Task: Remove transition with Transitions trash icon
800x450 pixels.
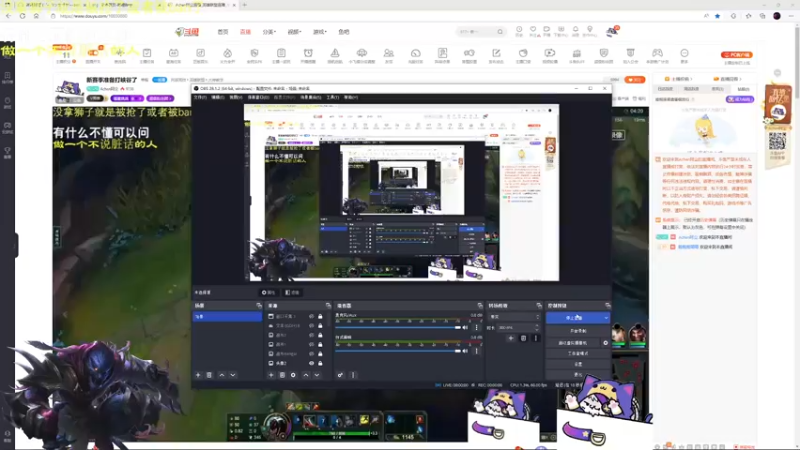Action: tap(523, 338)
